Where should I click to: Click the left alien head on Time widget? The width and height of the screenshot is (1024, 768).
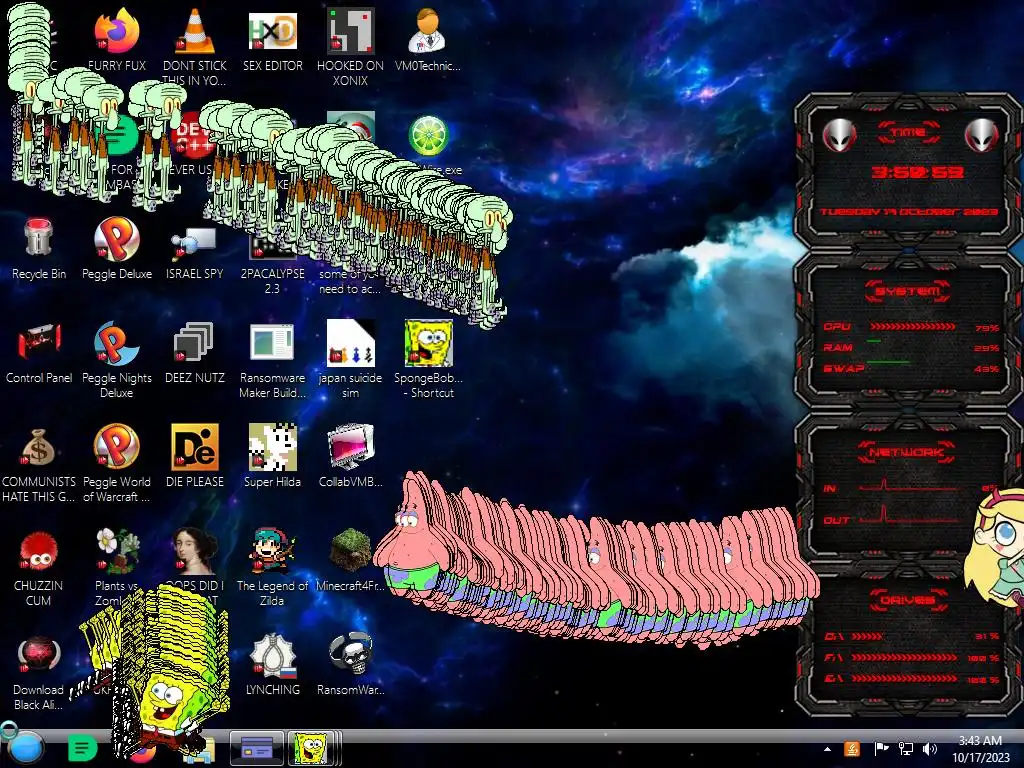point(838,136)
